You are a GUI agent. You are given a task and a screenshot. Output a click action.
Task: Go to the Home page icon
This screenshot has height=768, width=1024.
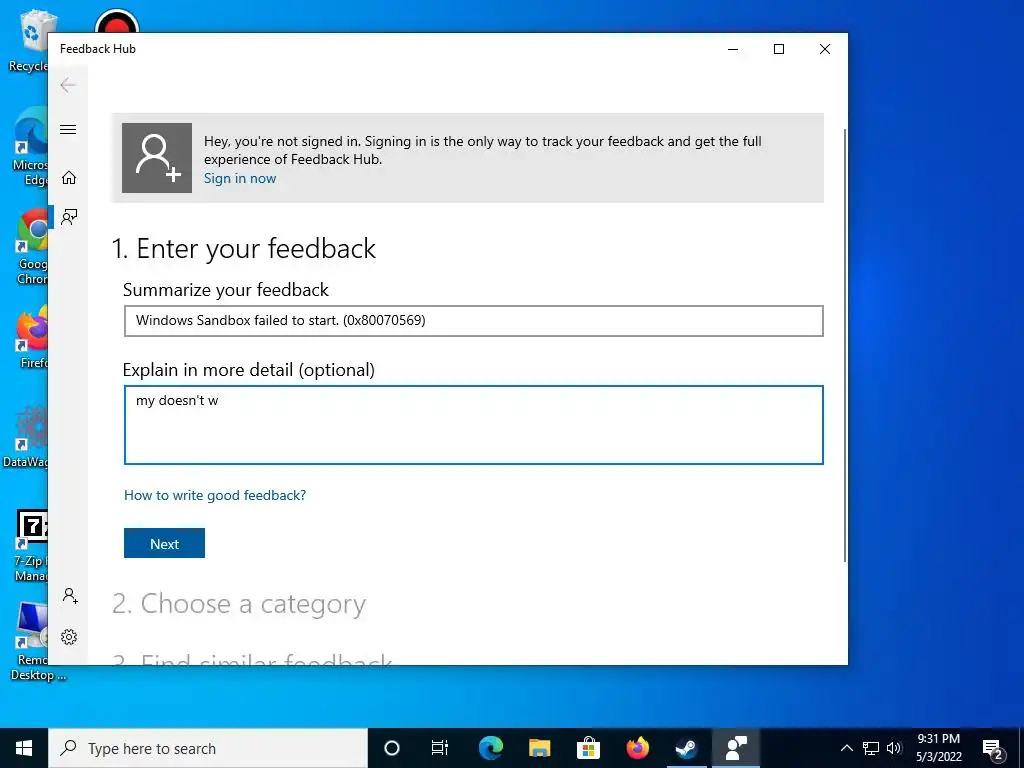tap(69, 178)
